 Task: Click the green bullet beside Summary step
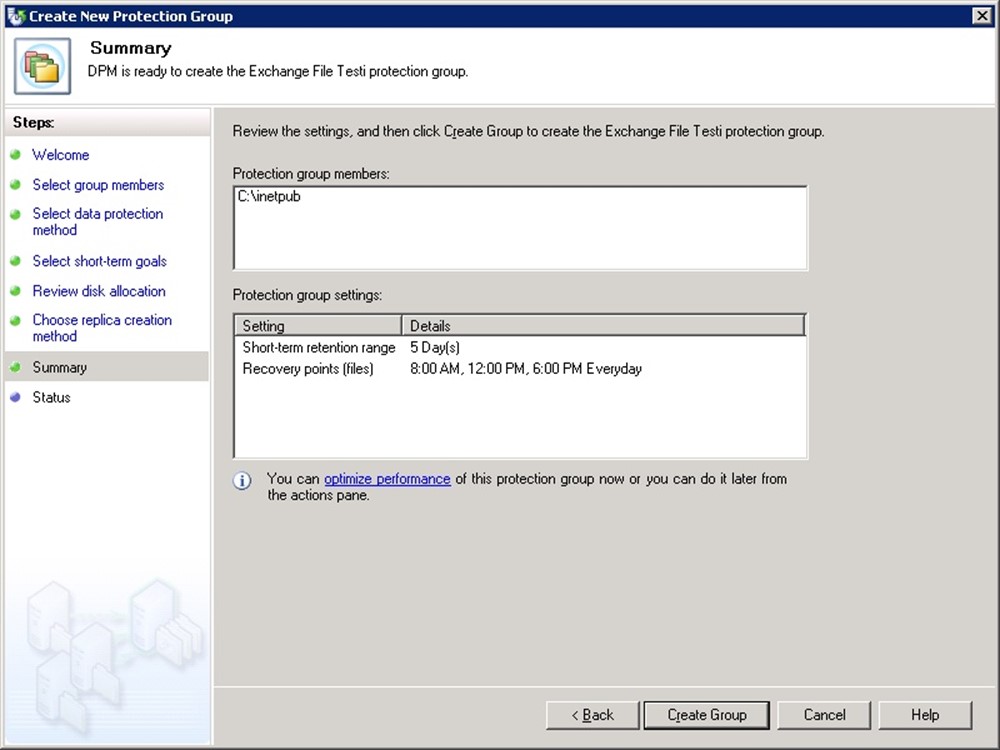pyautogui.click(x=15, y=367)
